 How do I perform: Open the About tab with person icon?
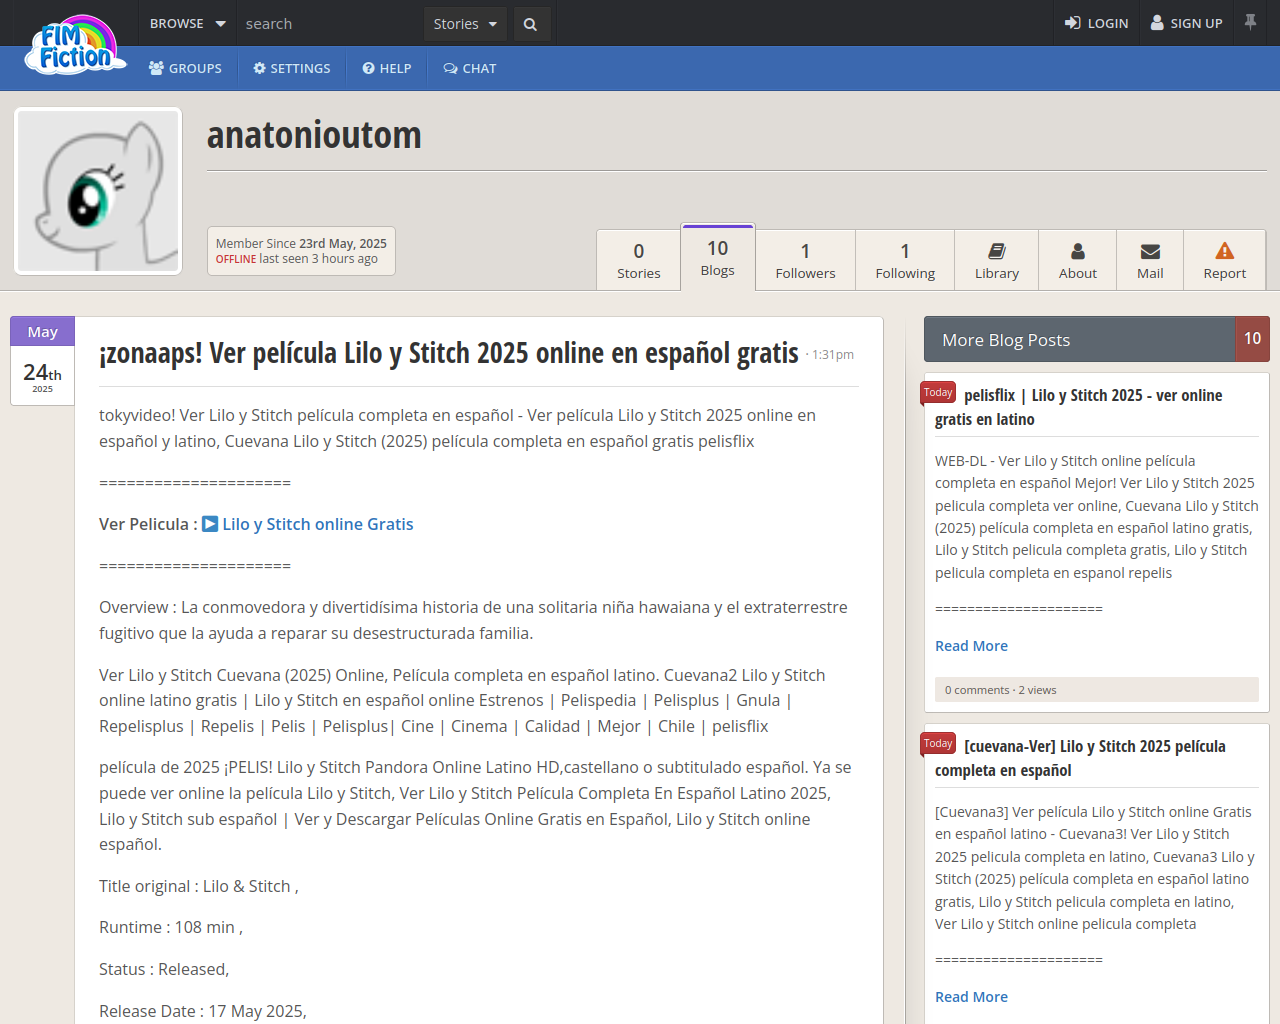tap(1078, 260)
